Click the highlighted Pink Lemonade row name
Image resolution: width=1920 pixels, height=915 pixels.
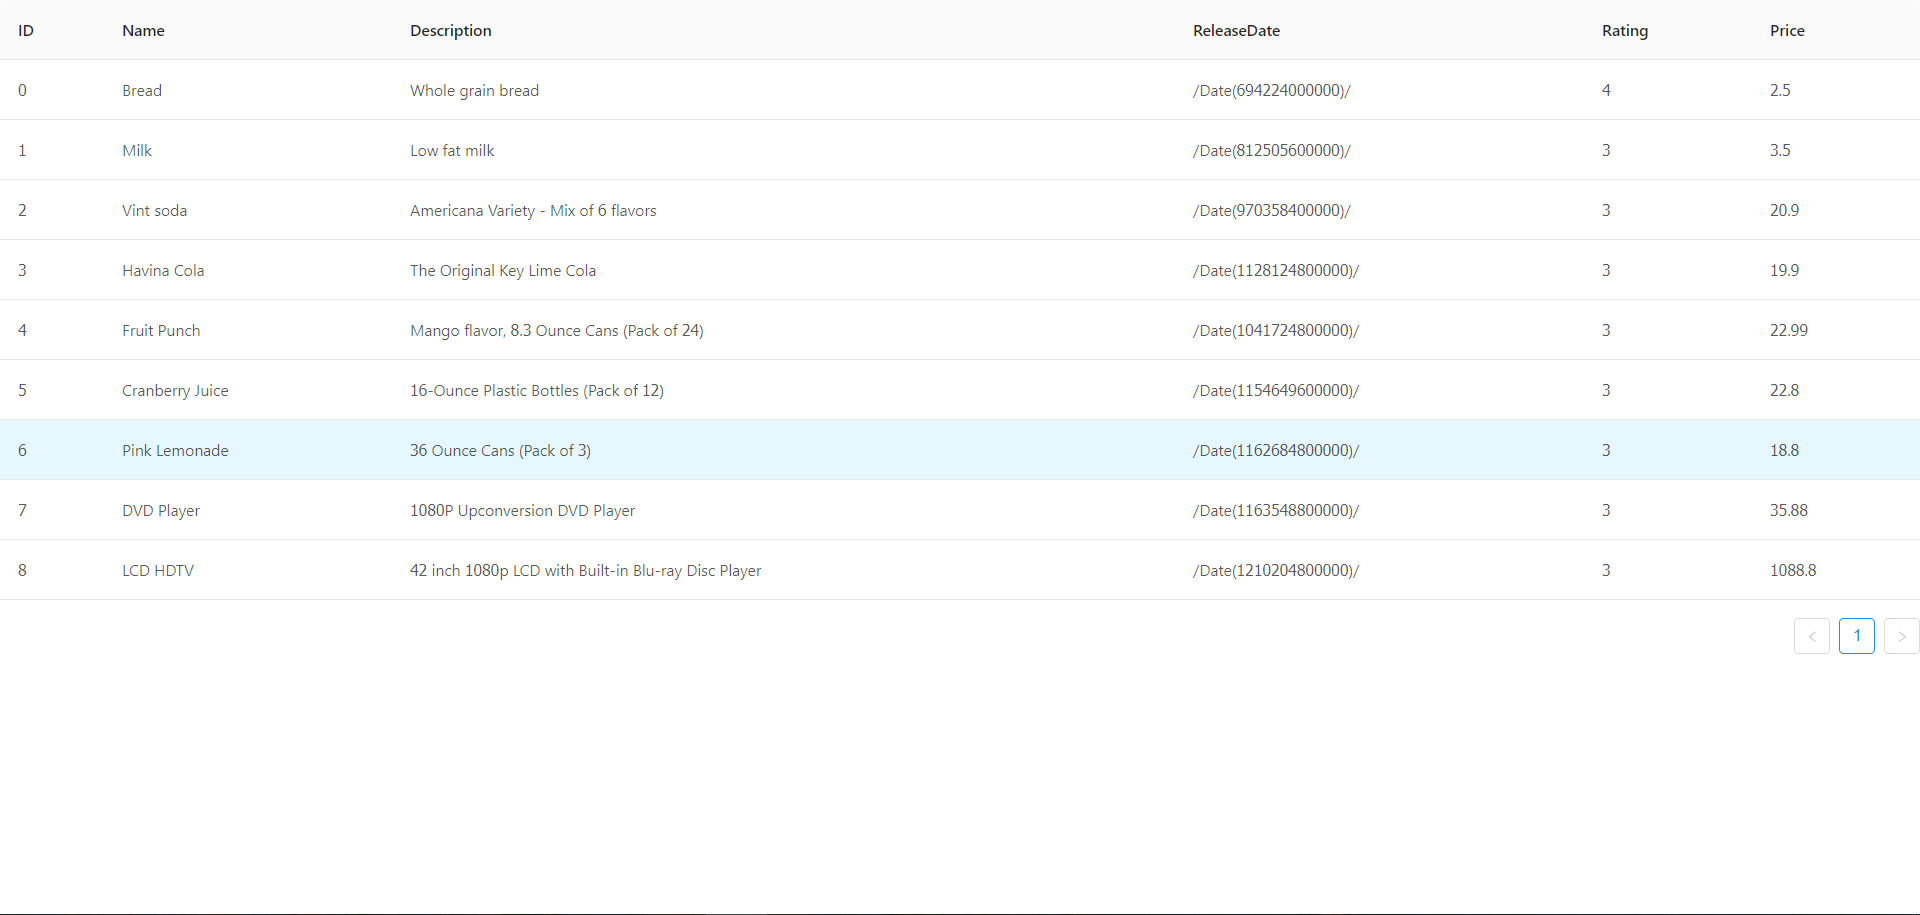pos(175,451)
